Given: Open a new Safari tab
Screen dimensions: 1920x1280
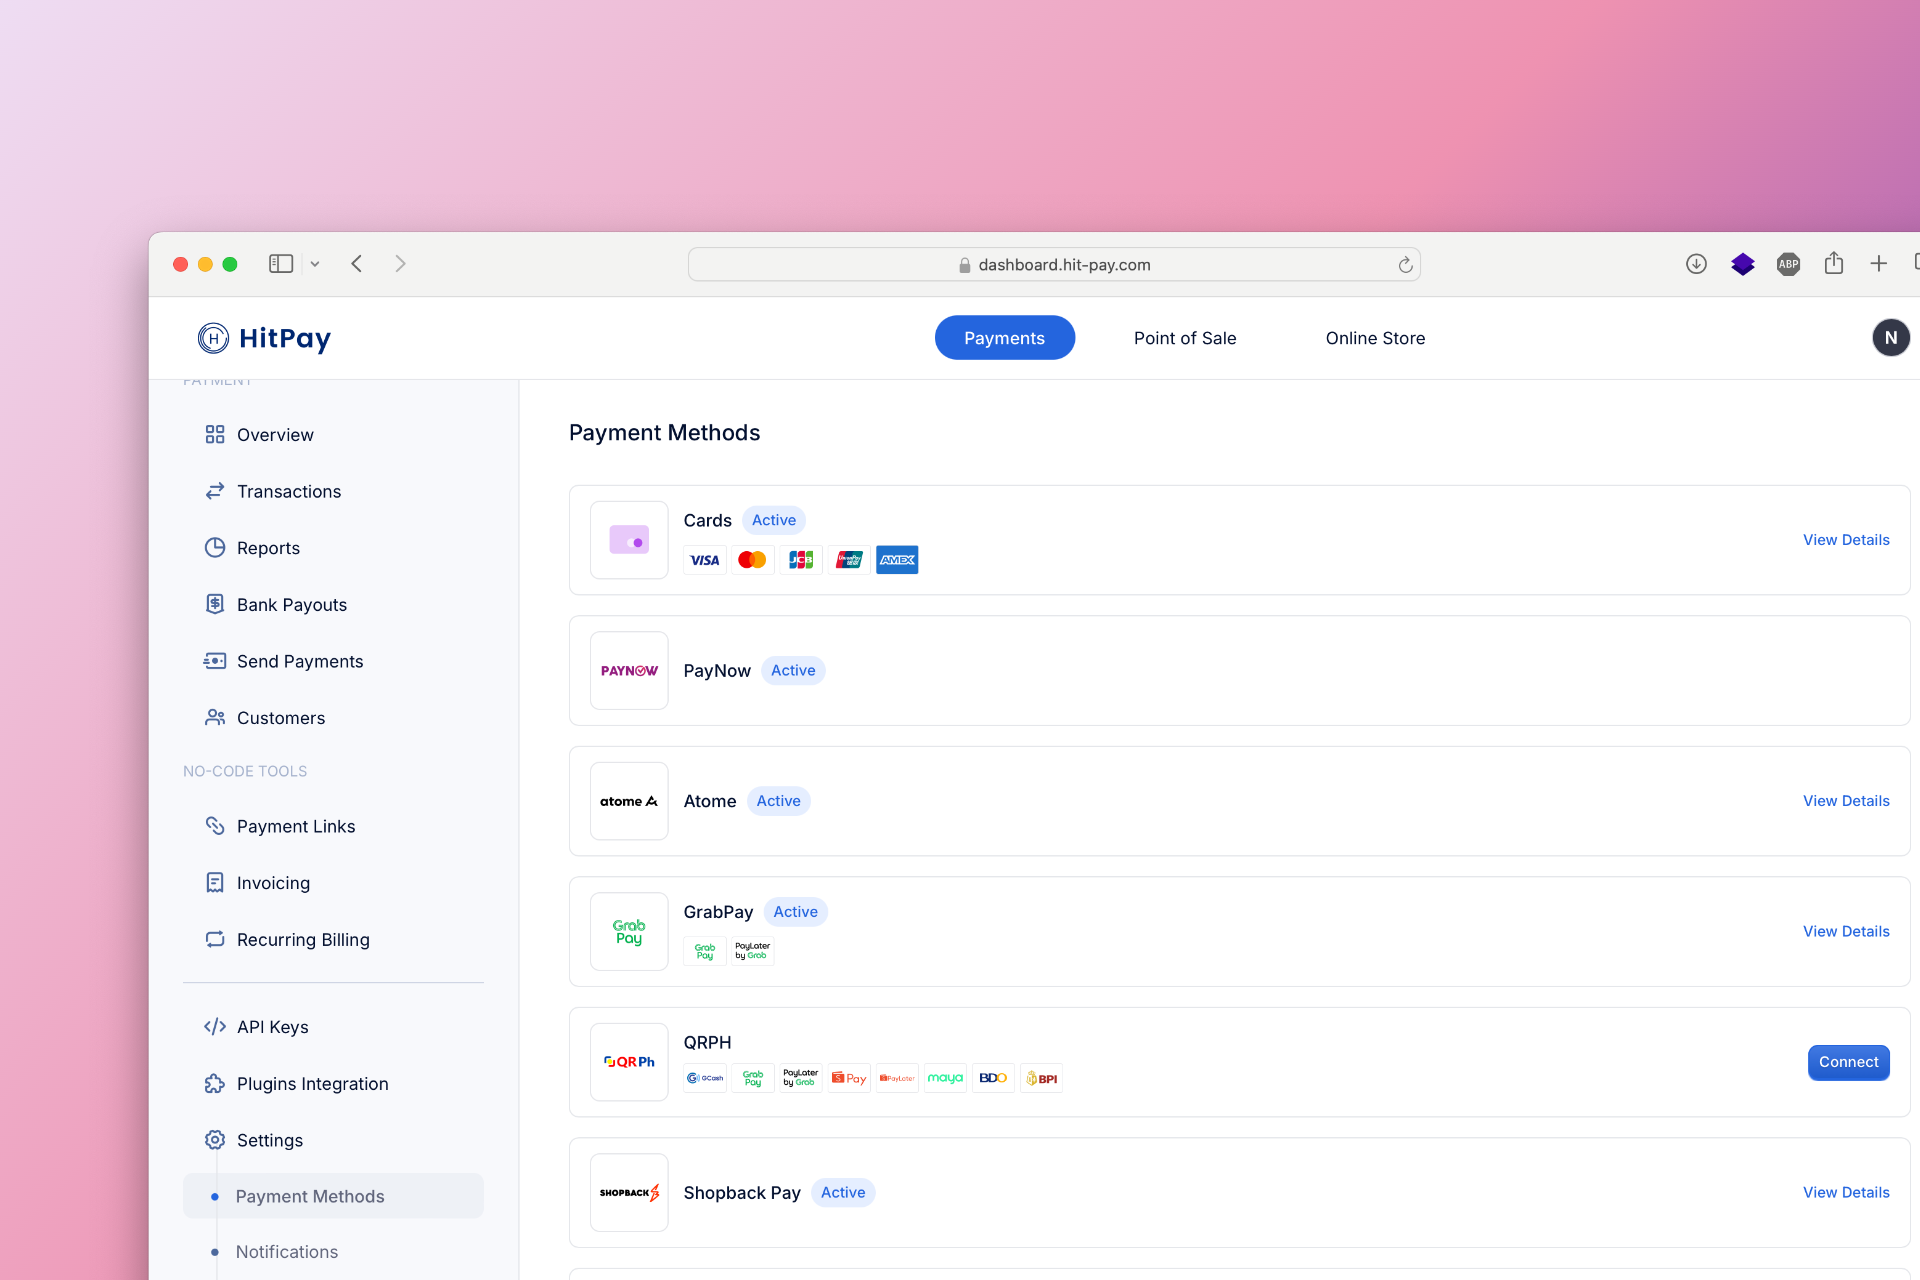Looking at the screenshot, I should coord(1878,264).
